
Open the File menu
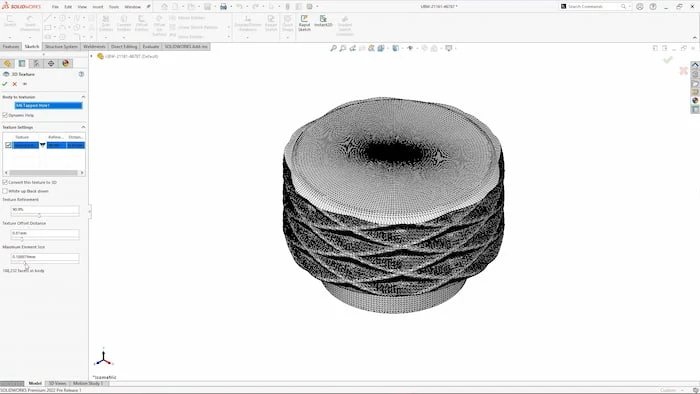coord(55,7)
